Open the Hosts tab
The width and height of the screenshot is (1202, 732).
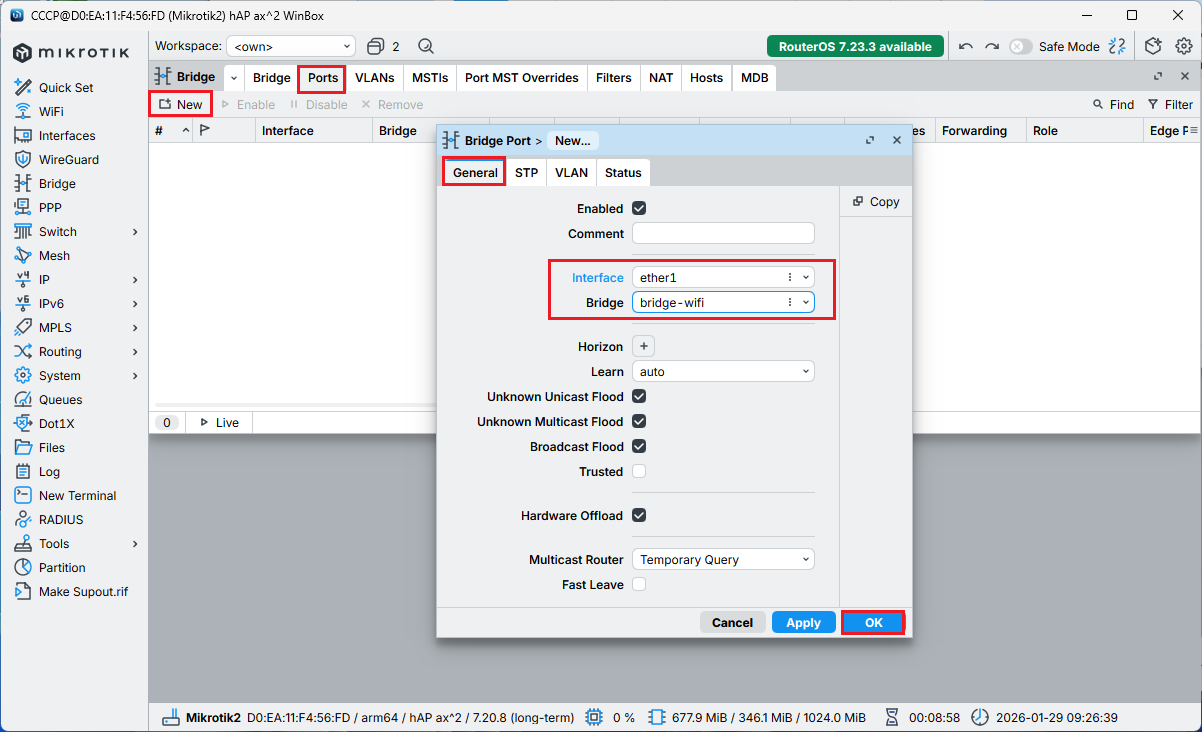[706, 78]
